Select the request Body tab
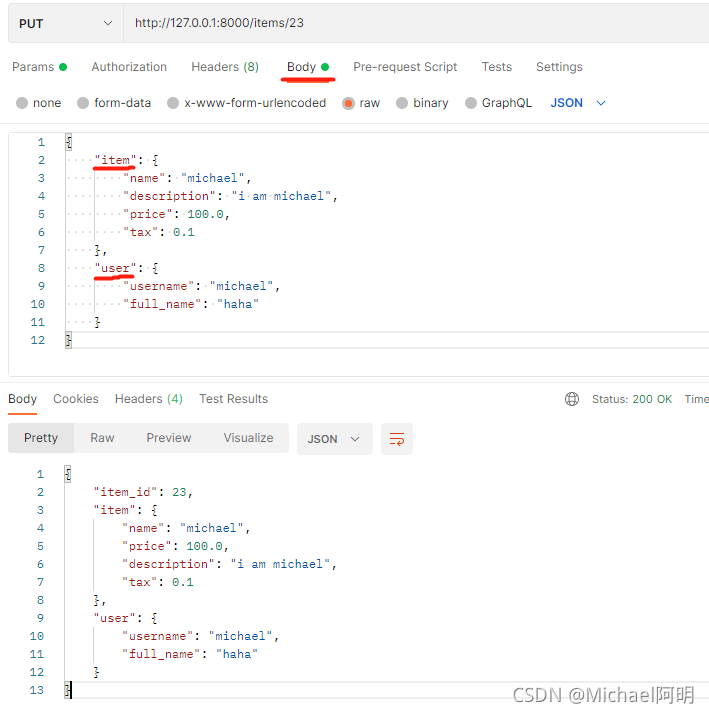 pyautogui.click(x=308, y=67)
